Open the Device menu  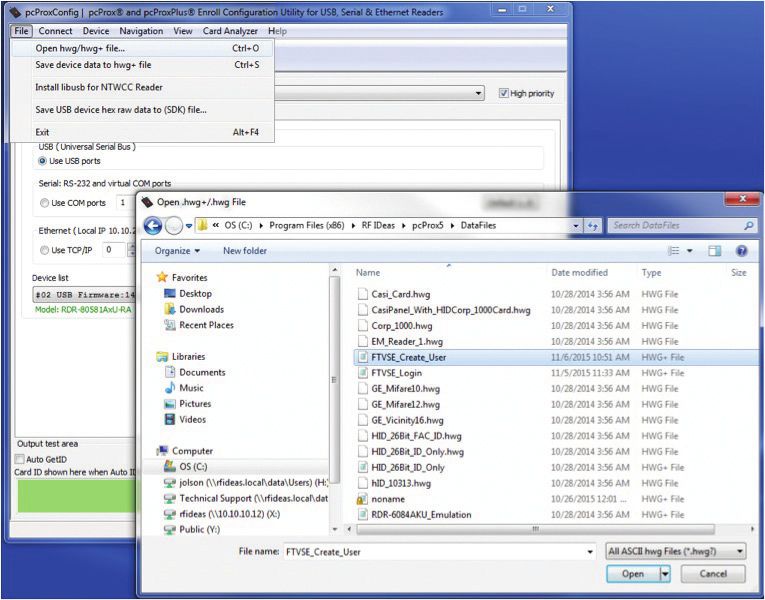(x=96, y=31)
